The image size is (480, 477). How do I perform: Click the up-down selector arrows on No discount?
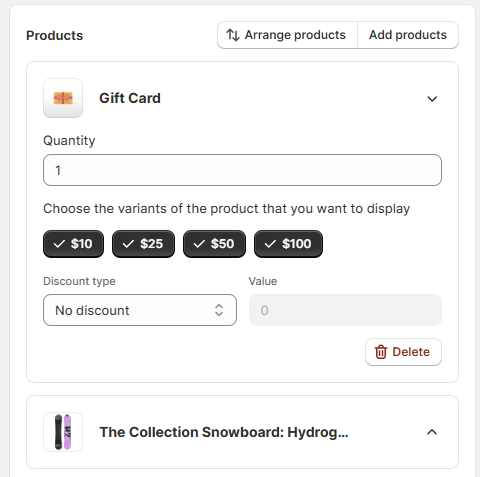click(219, 310)
